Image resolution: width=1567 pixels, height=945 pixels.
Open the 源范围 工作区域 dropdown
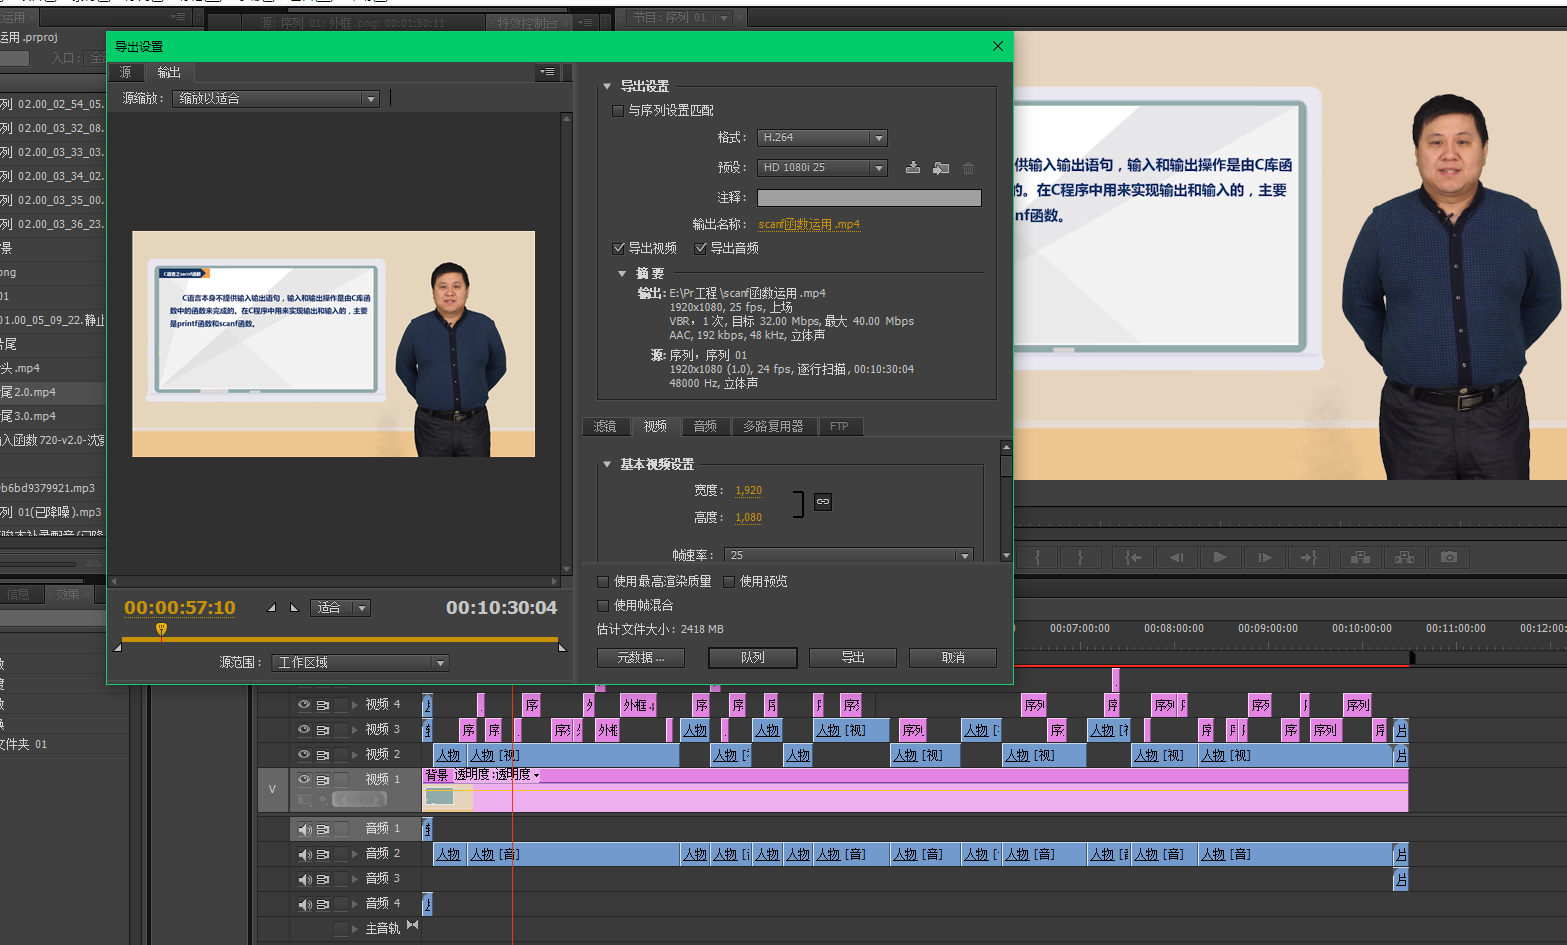tap(360, 663)
